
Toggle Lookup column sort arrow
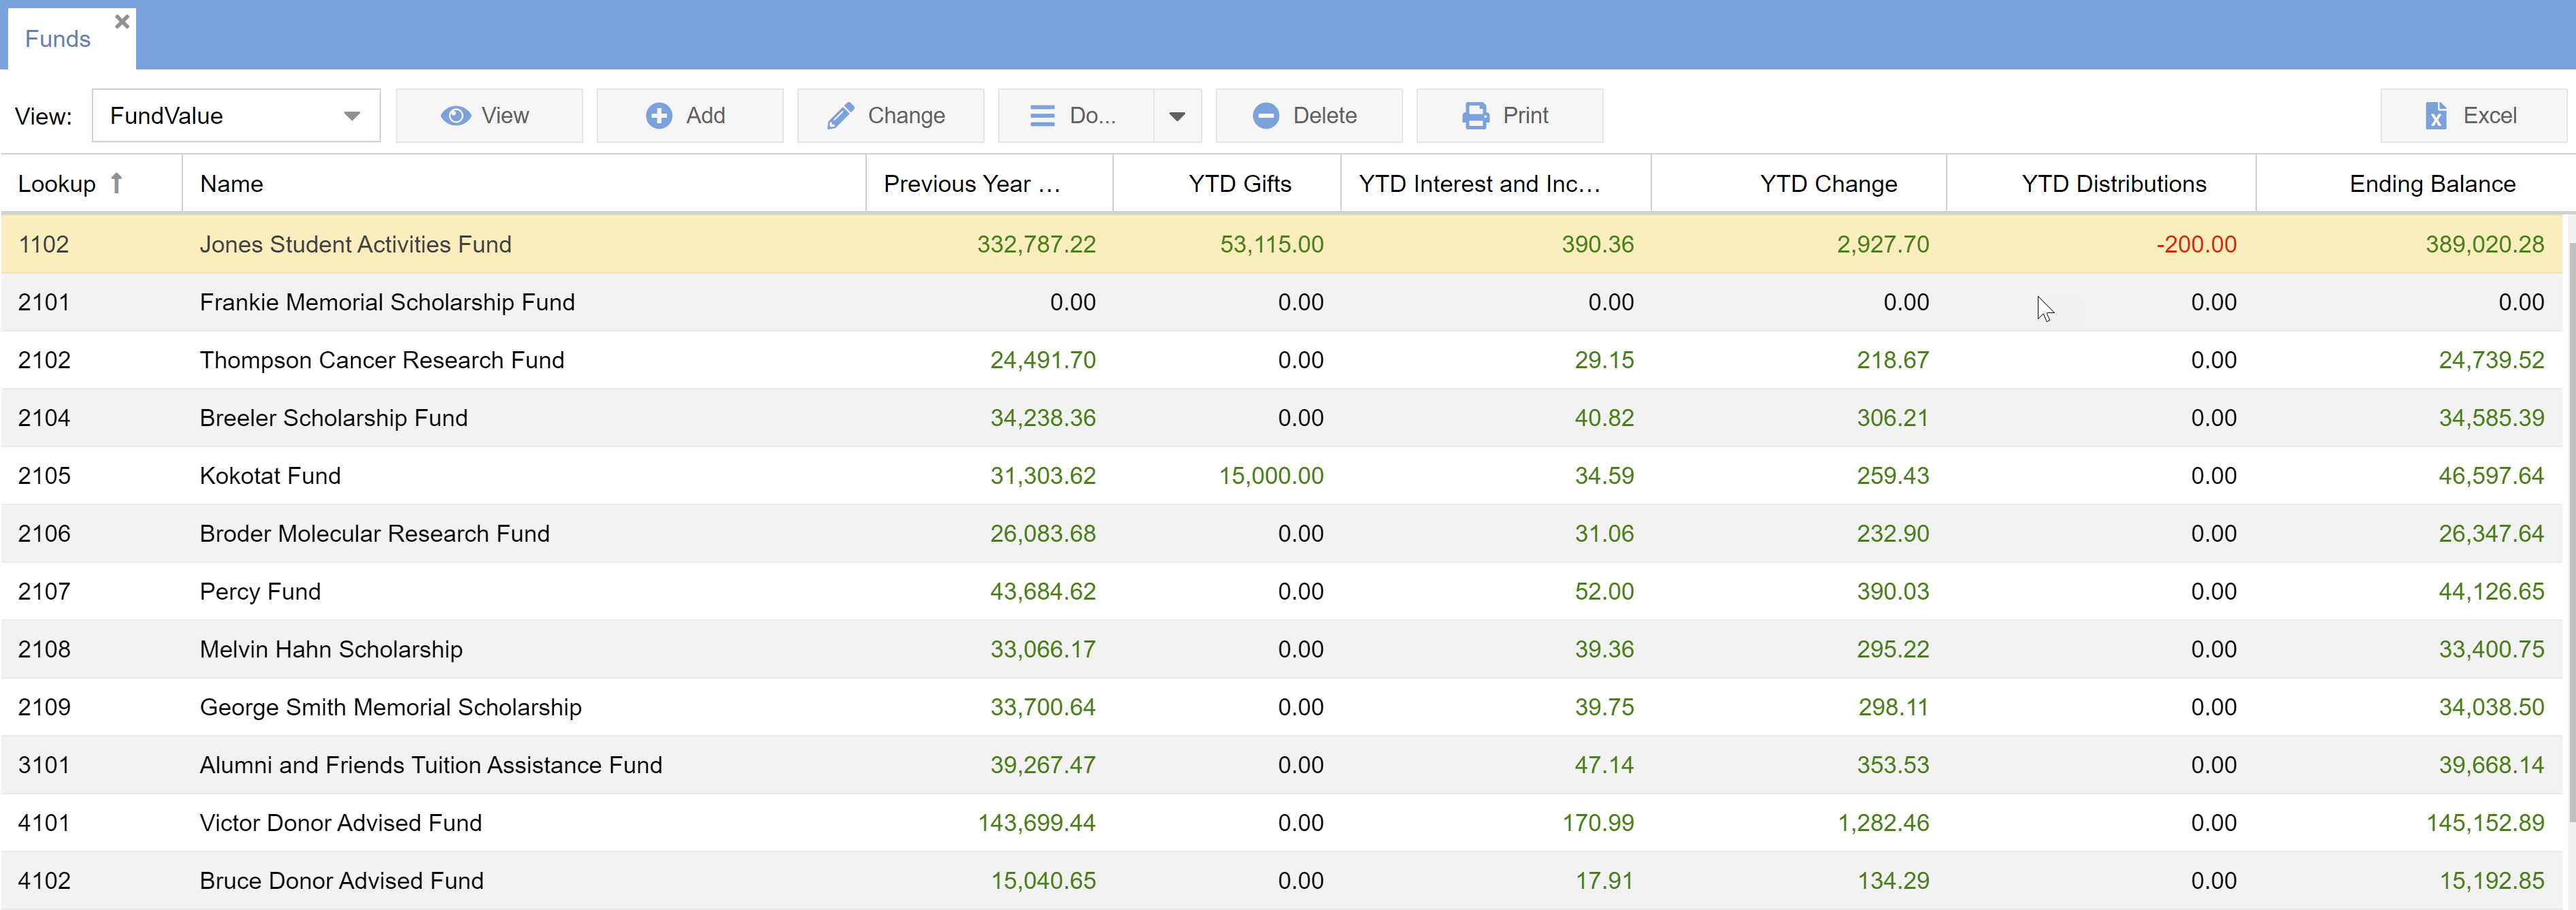coord(117,183)
